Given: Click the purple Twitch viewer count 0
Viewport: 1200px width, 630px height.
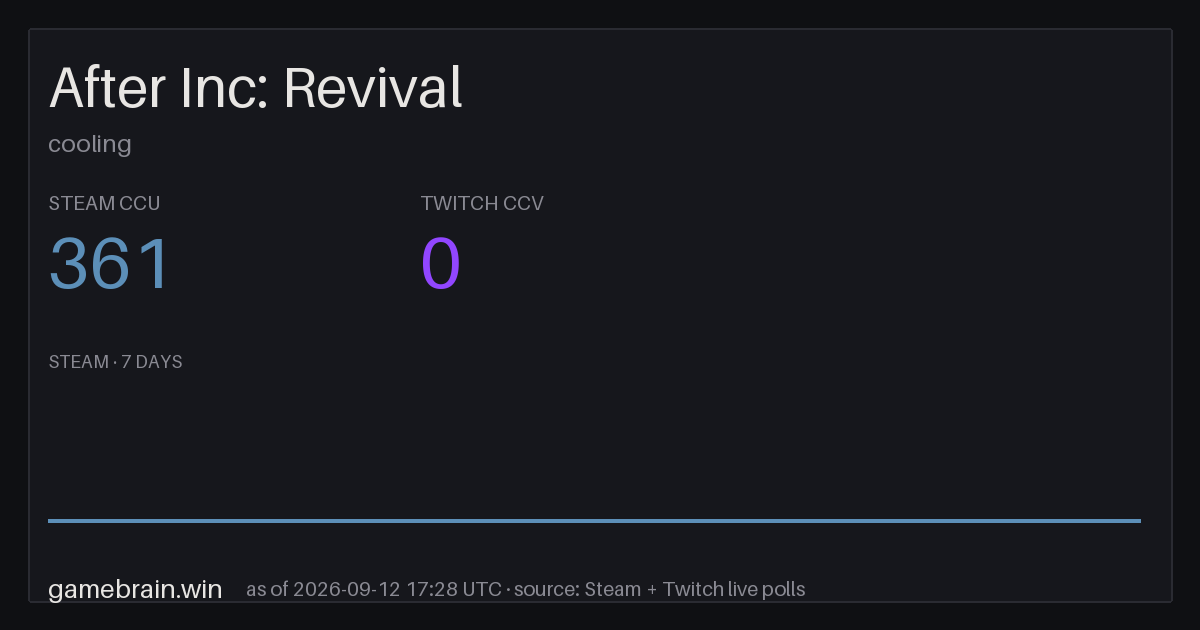Looking at the screenshot, I should (441, 264).
